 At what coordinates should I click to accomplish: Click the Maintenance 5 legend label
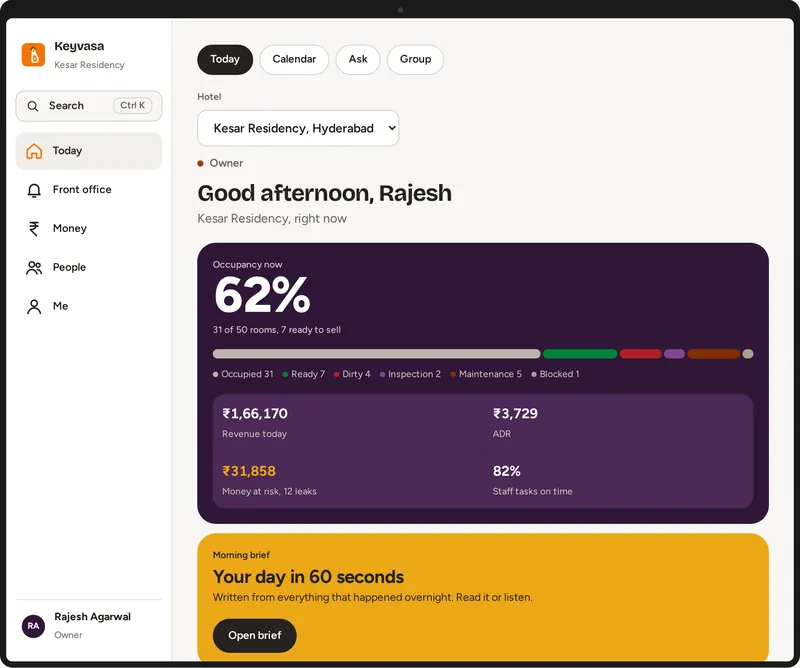click(x=486, y=374)
